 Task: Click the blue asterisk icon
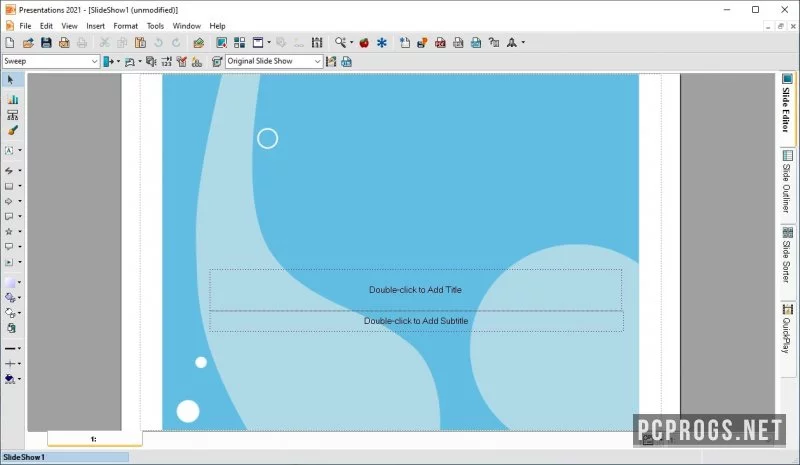click(x=382, y=43)
